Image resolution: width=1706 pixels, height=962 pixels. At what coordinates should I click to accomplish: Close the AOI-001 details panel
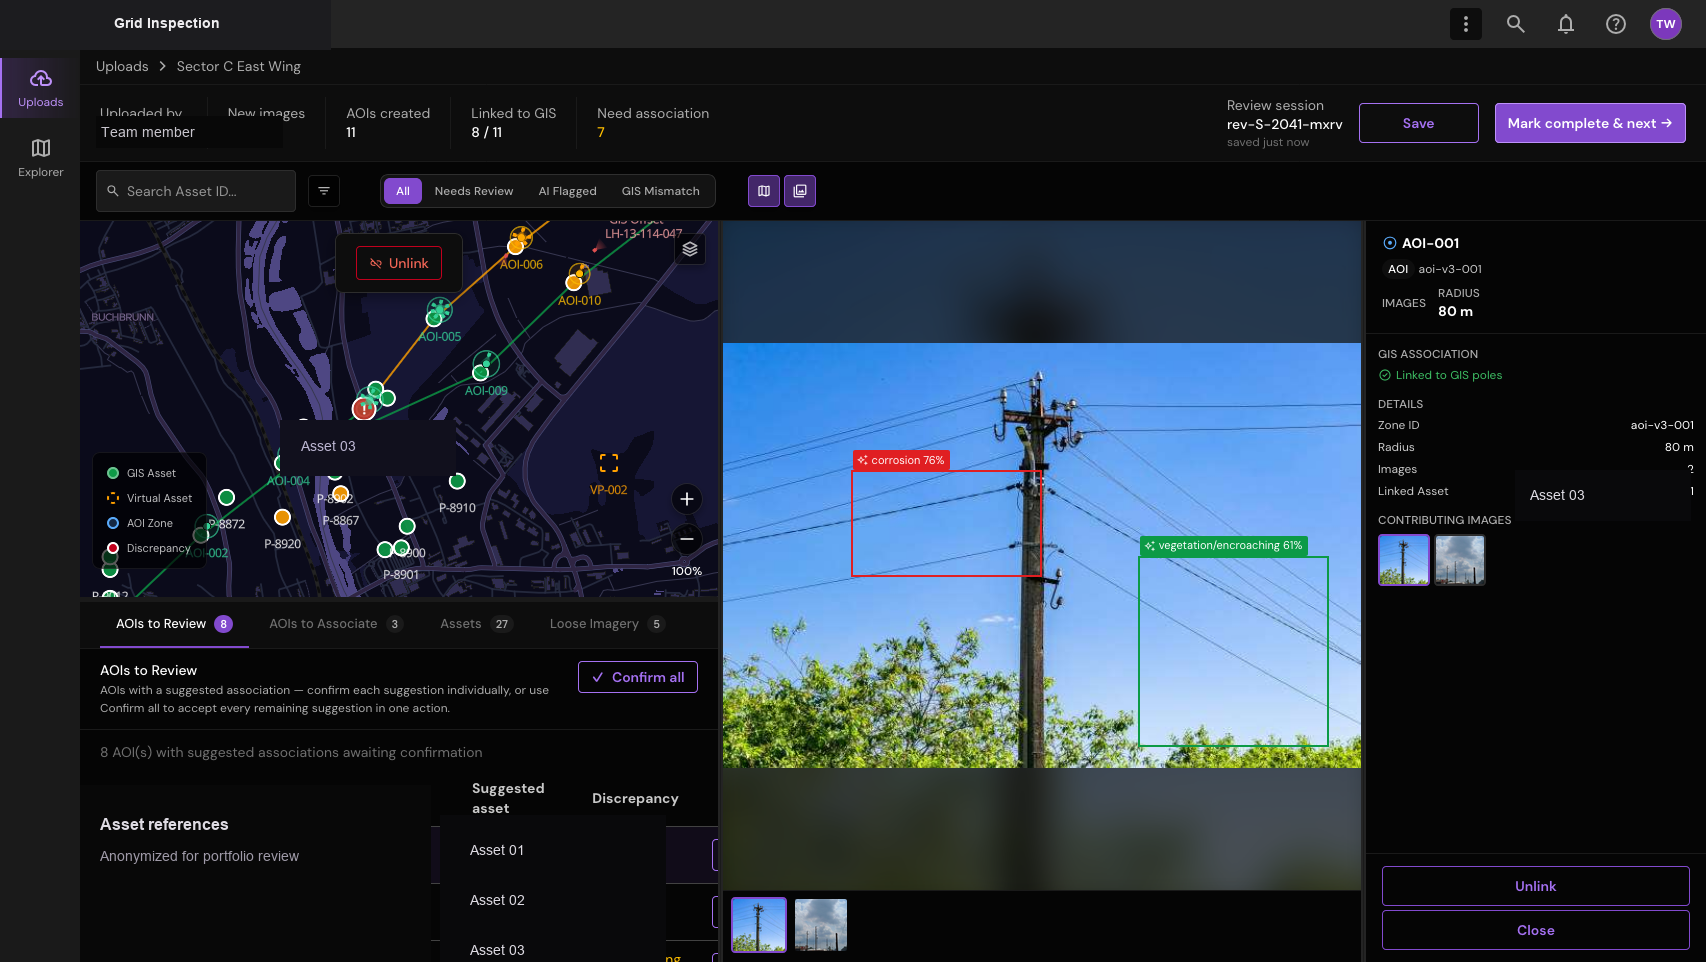tap(1536, 930)
